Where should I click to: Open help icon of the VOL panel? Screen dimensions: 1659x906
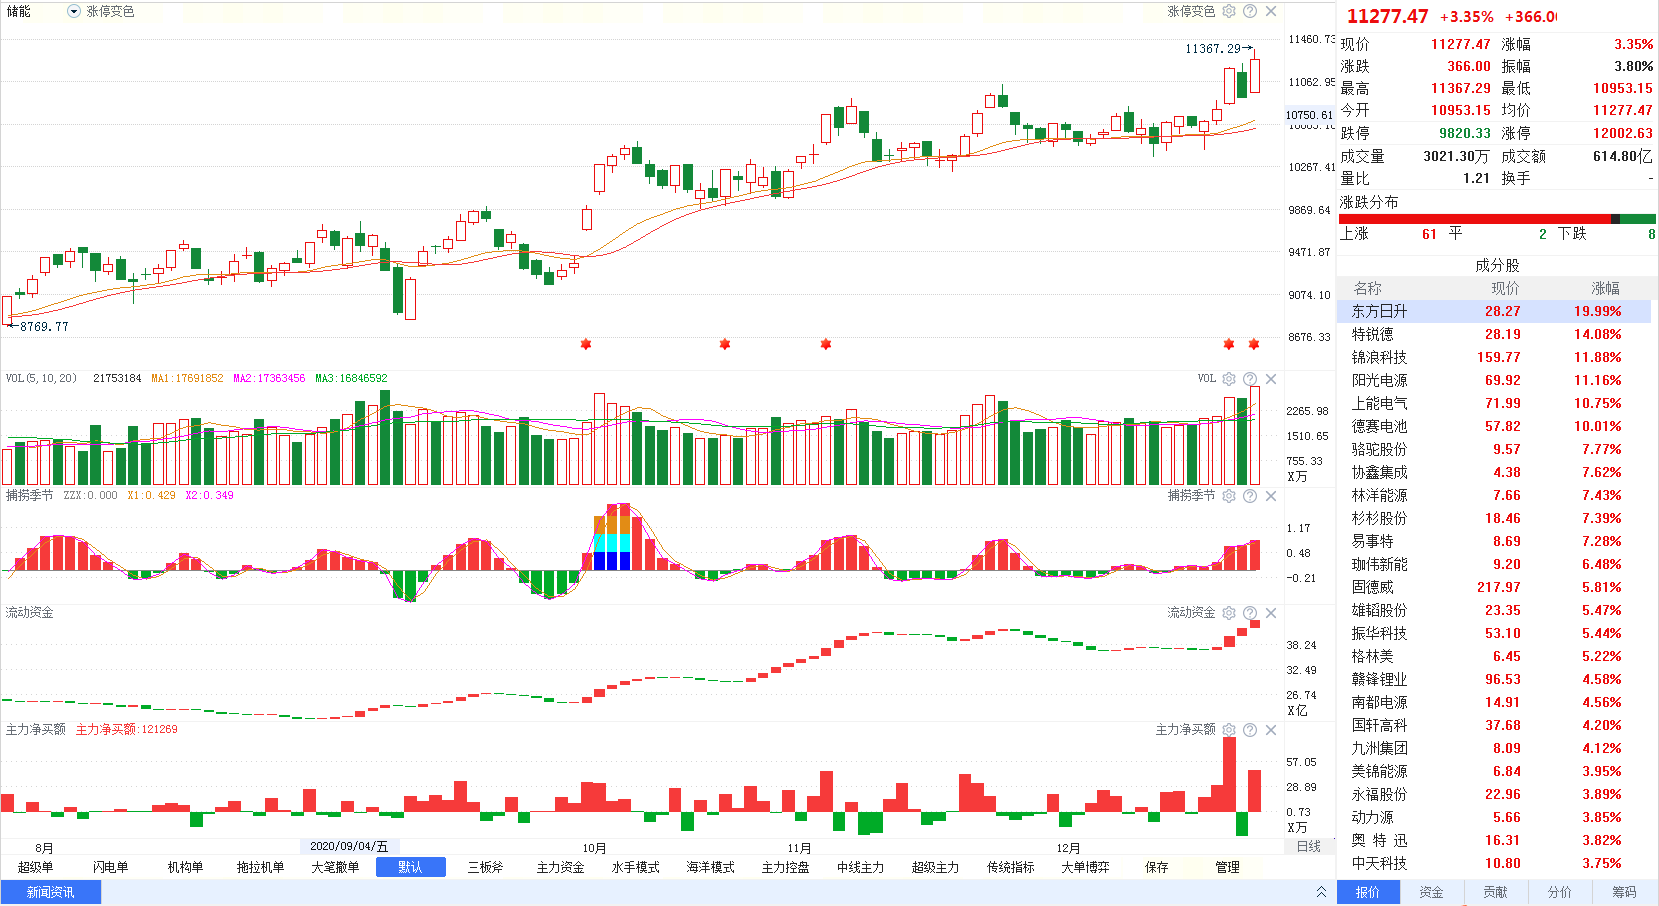pyautogui.click(x=1250, y=379)
